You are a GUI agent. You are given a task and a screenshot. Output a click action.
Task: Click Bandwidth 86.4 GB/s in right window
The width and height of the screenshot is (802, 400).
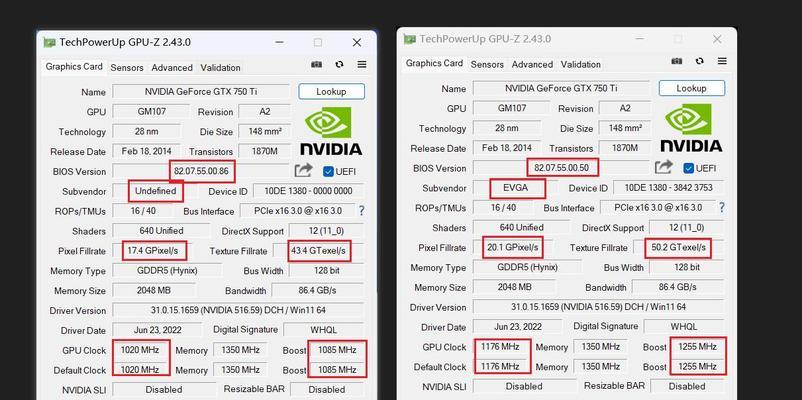click(x=678, y=287)
